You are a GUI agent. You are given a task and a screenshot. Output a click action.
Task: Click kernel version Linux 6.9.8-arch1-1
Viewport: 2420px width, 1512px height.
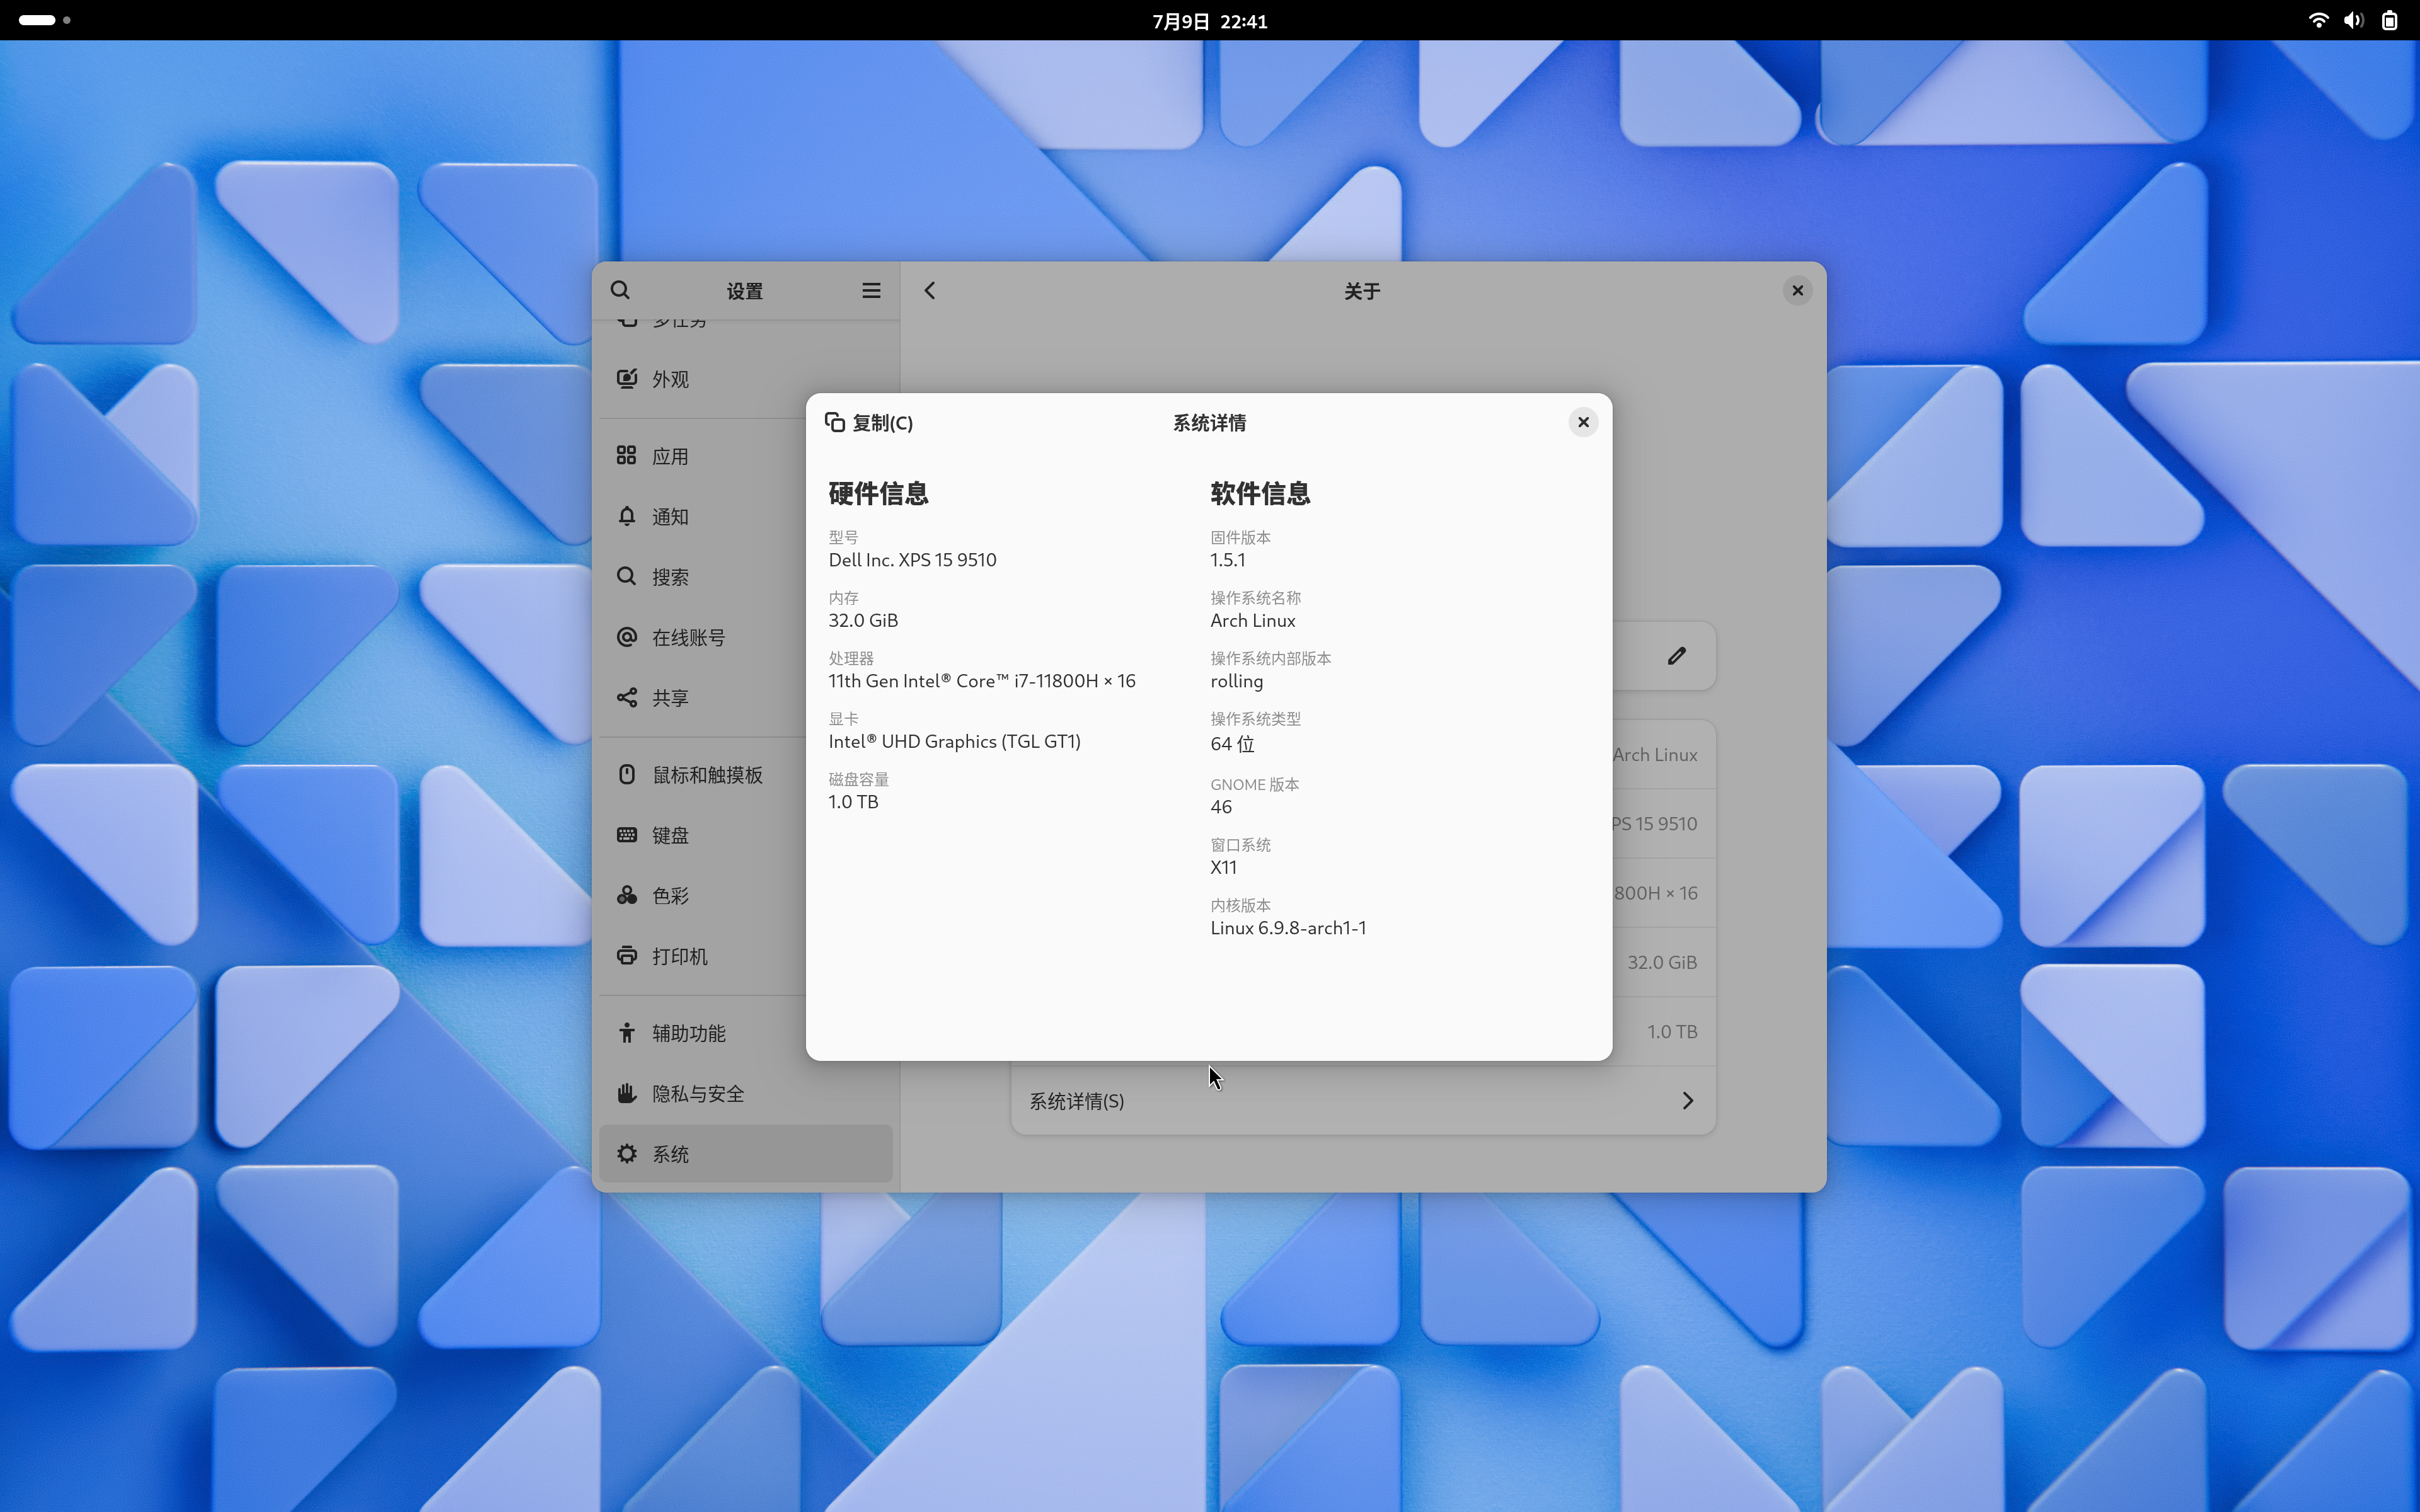click(1288, 928)
